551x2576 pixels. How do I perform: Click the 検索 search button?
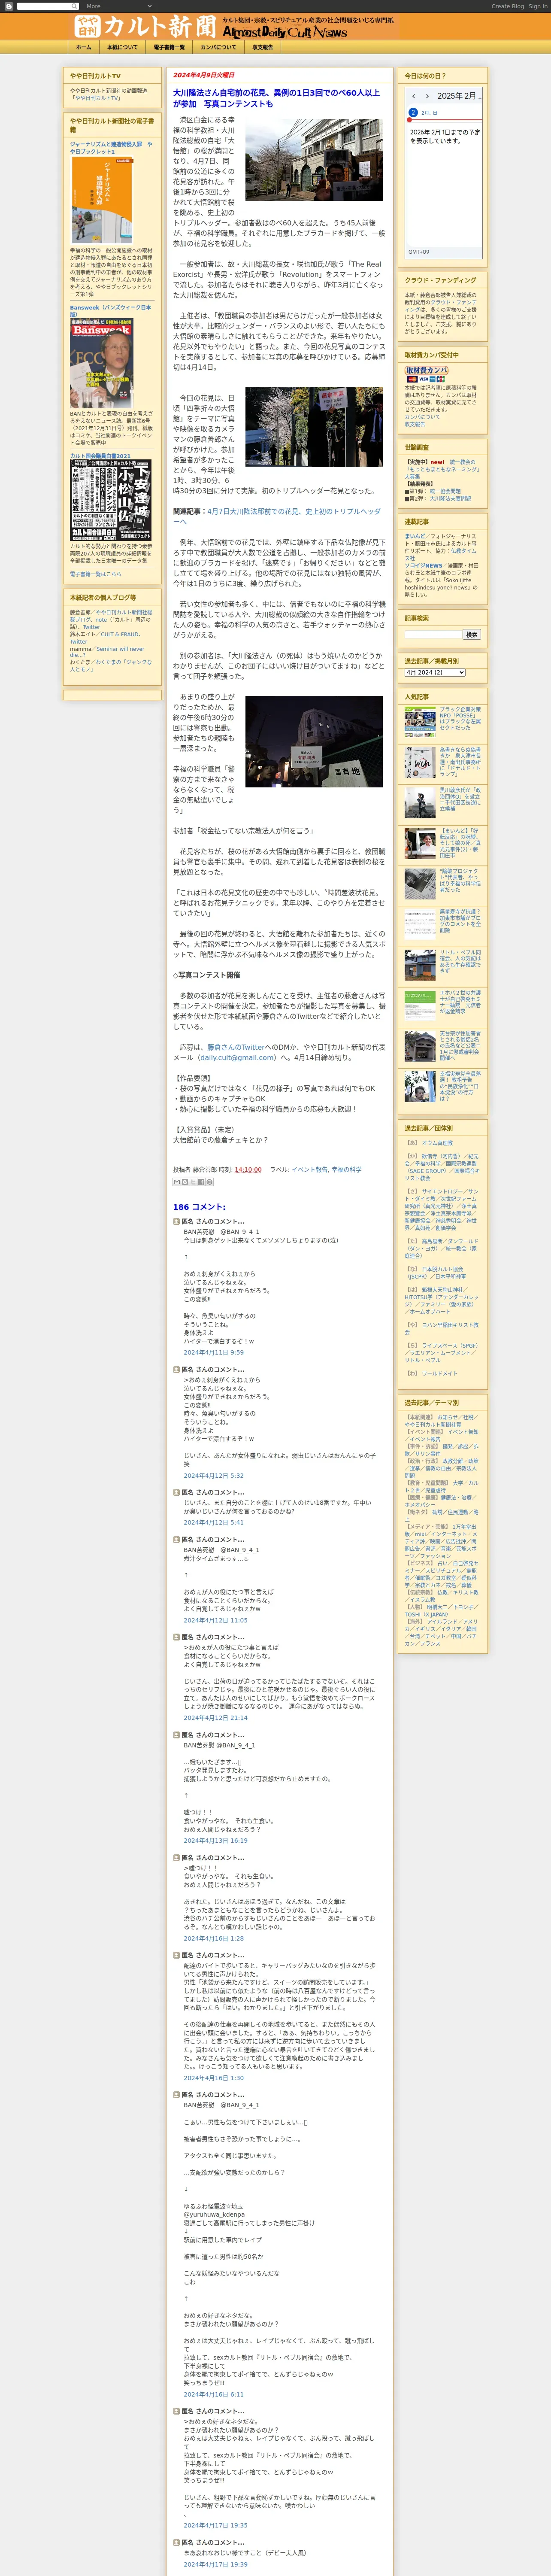[471, 635]
